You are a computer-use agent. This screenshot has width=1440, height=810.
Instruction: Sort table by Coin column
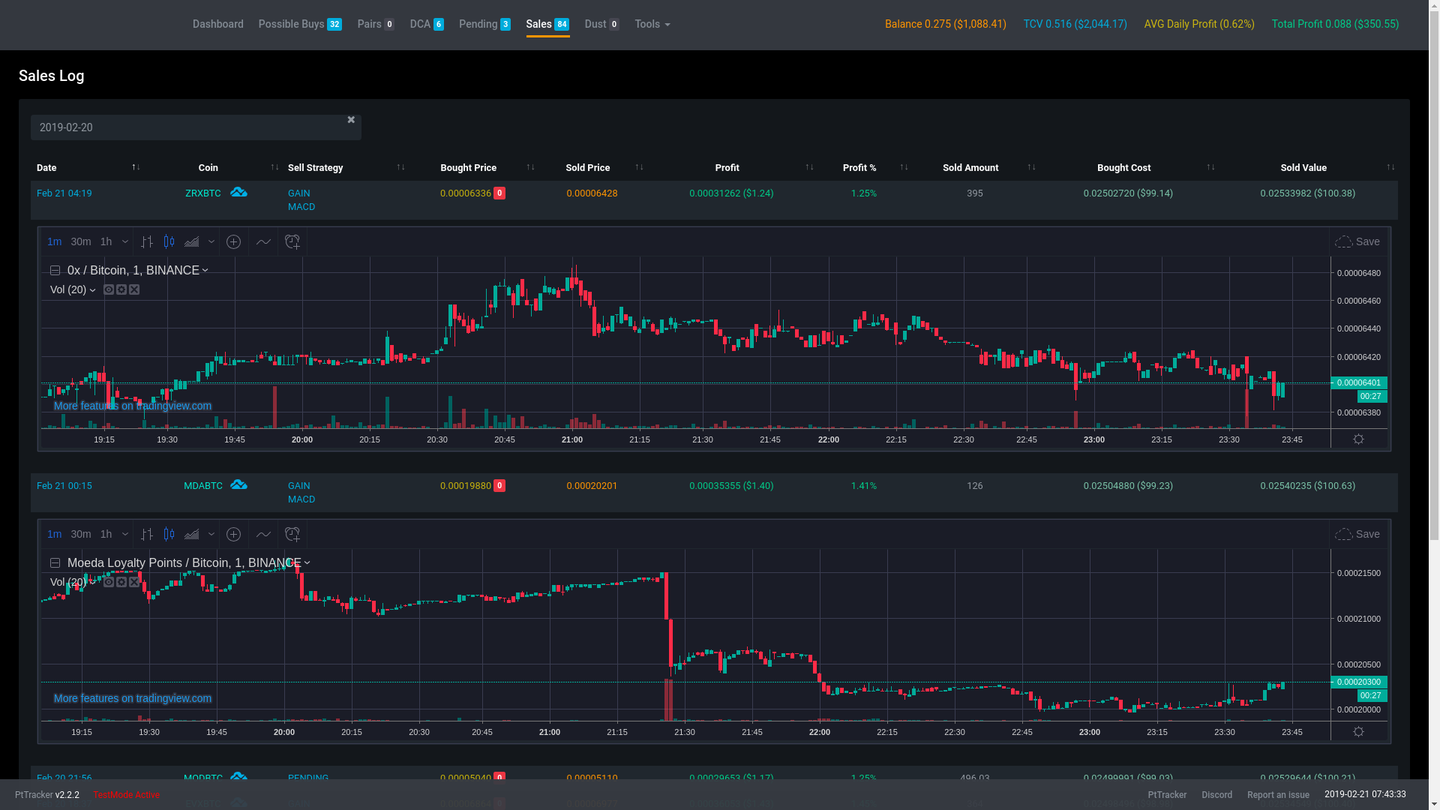[x=208, y=167]
